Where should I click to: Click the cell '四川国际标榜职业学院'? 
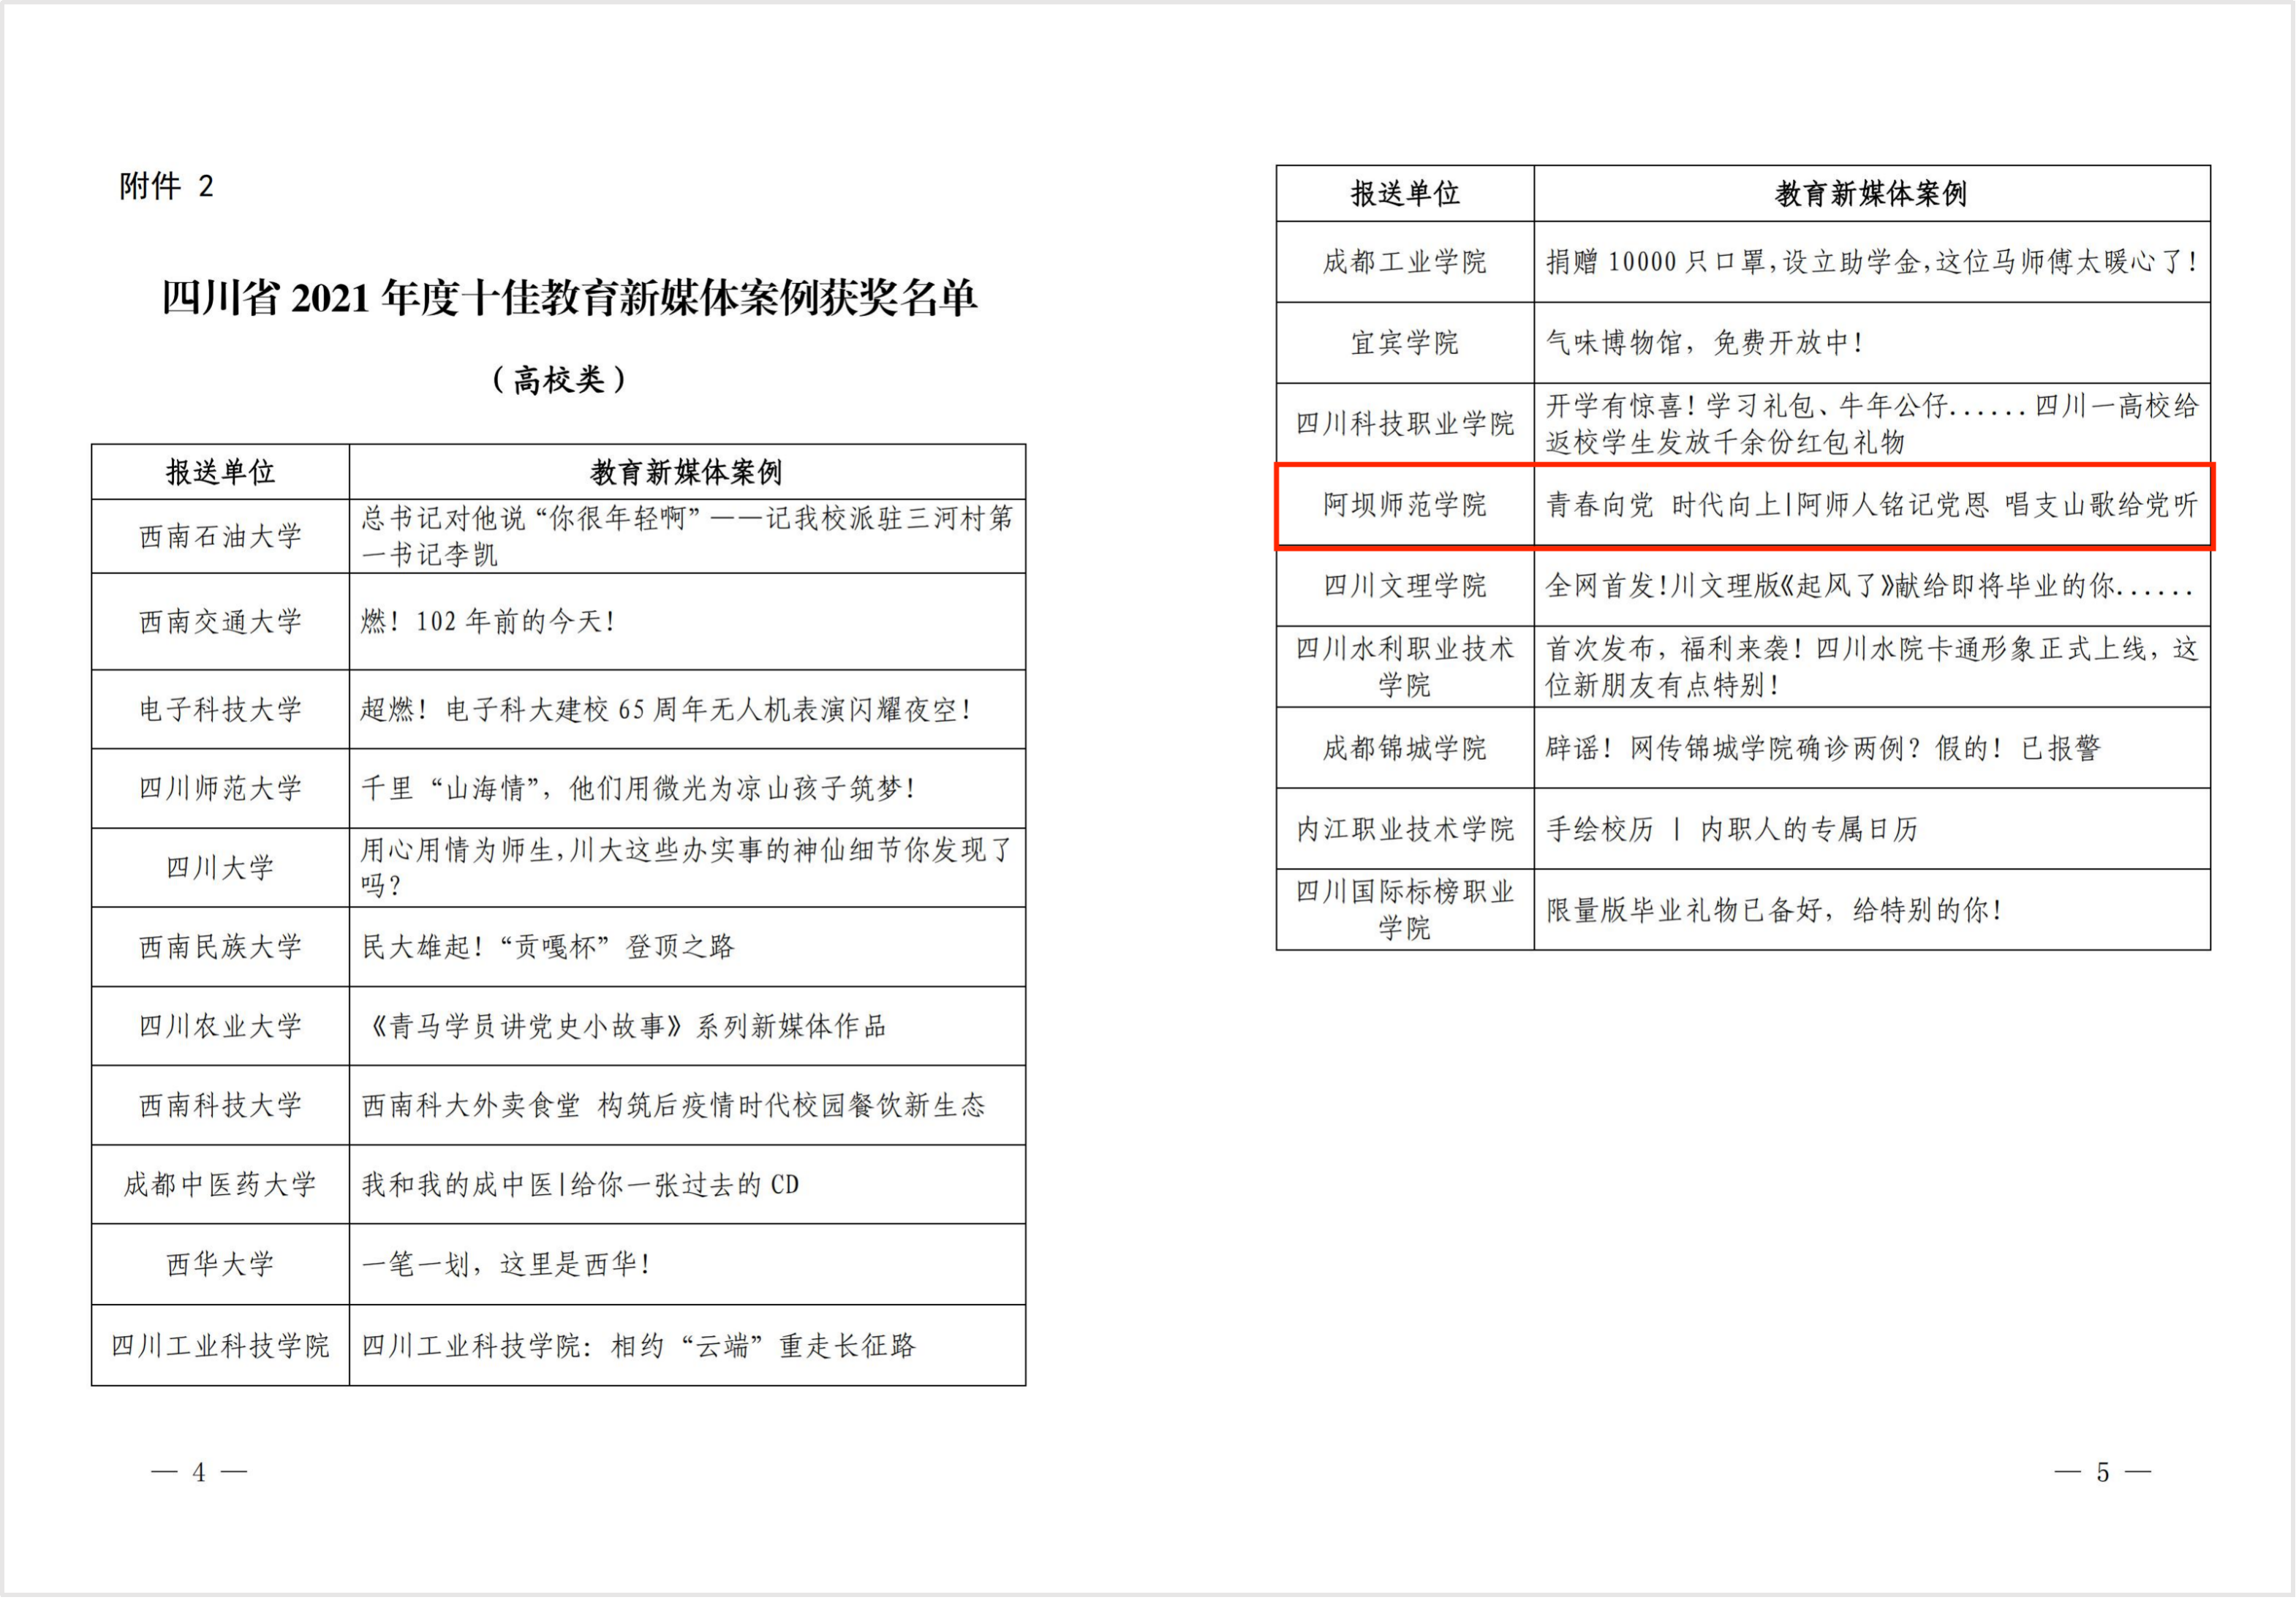click(x=1405, y=910)
